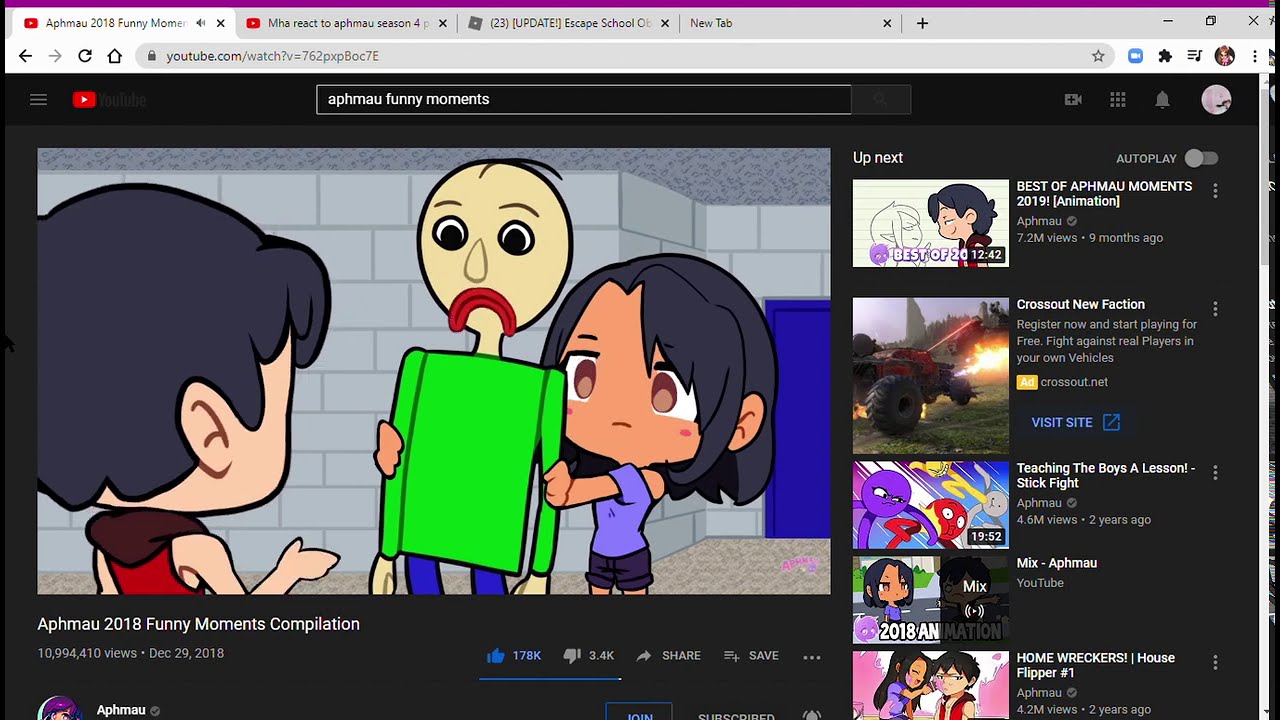Open the create video camera icon

[x=1073, y=99]
